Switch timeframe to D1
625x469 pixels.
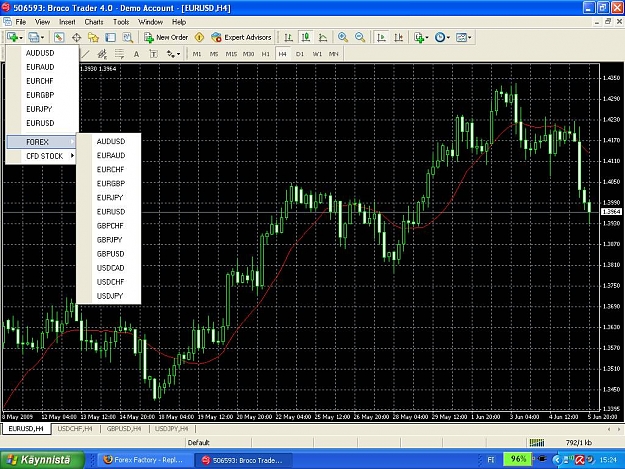pos(300,54)
